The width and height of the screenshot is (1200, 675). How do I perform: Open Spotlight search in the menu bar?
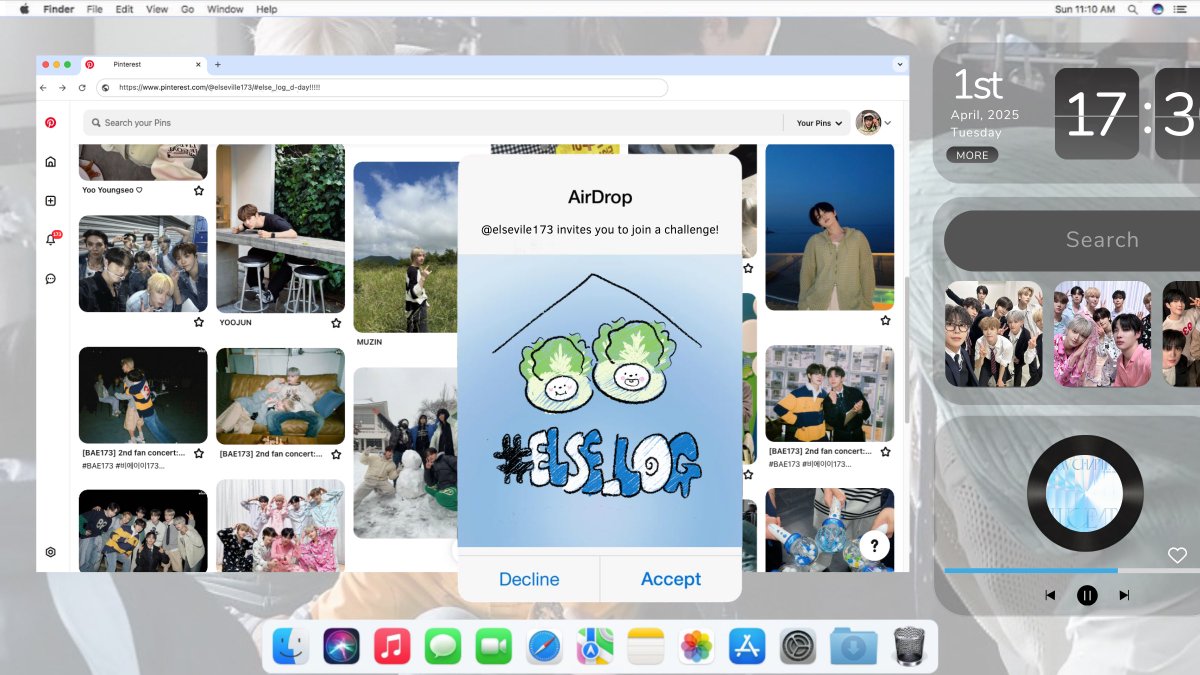click(1133, 9)
